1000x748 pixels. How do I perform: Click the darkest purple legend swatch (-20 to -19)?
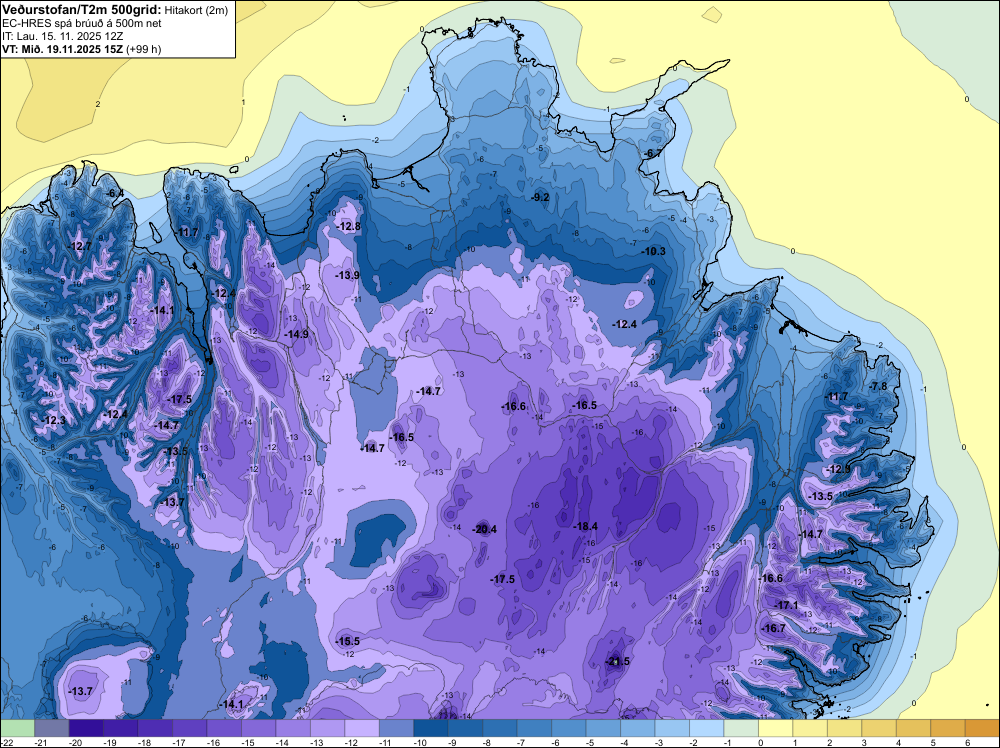click(86, 728)
